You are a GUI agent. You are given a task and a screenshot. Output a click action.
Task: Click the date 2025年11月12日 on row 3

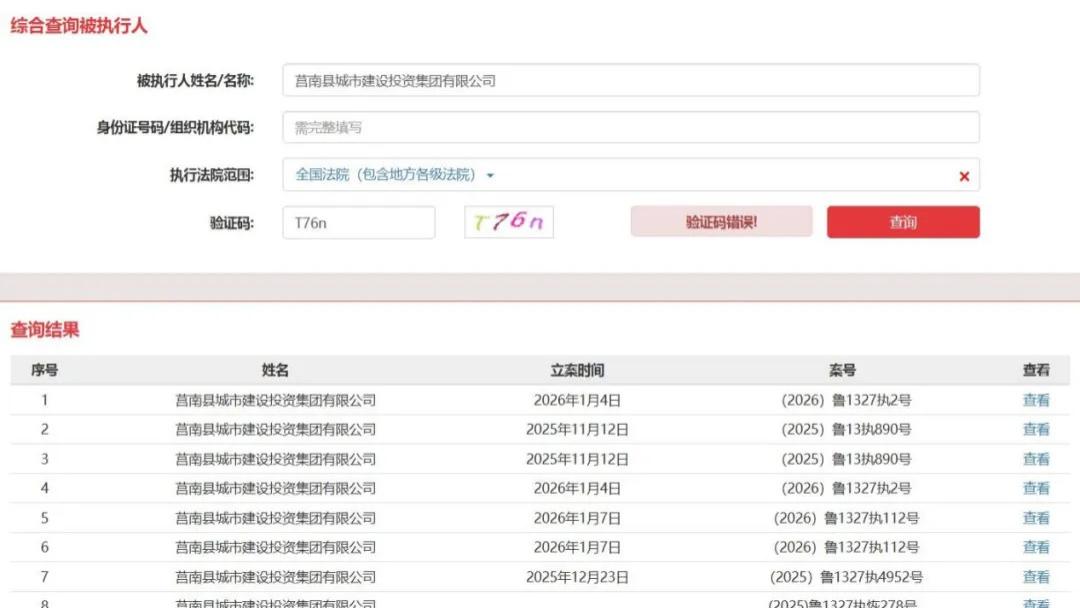579,459
